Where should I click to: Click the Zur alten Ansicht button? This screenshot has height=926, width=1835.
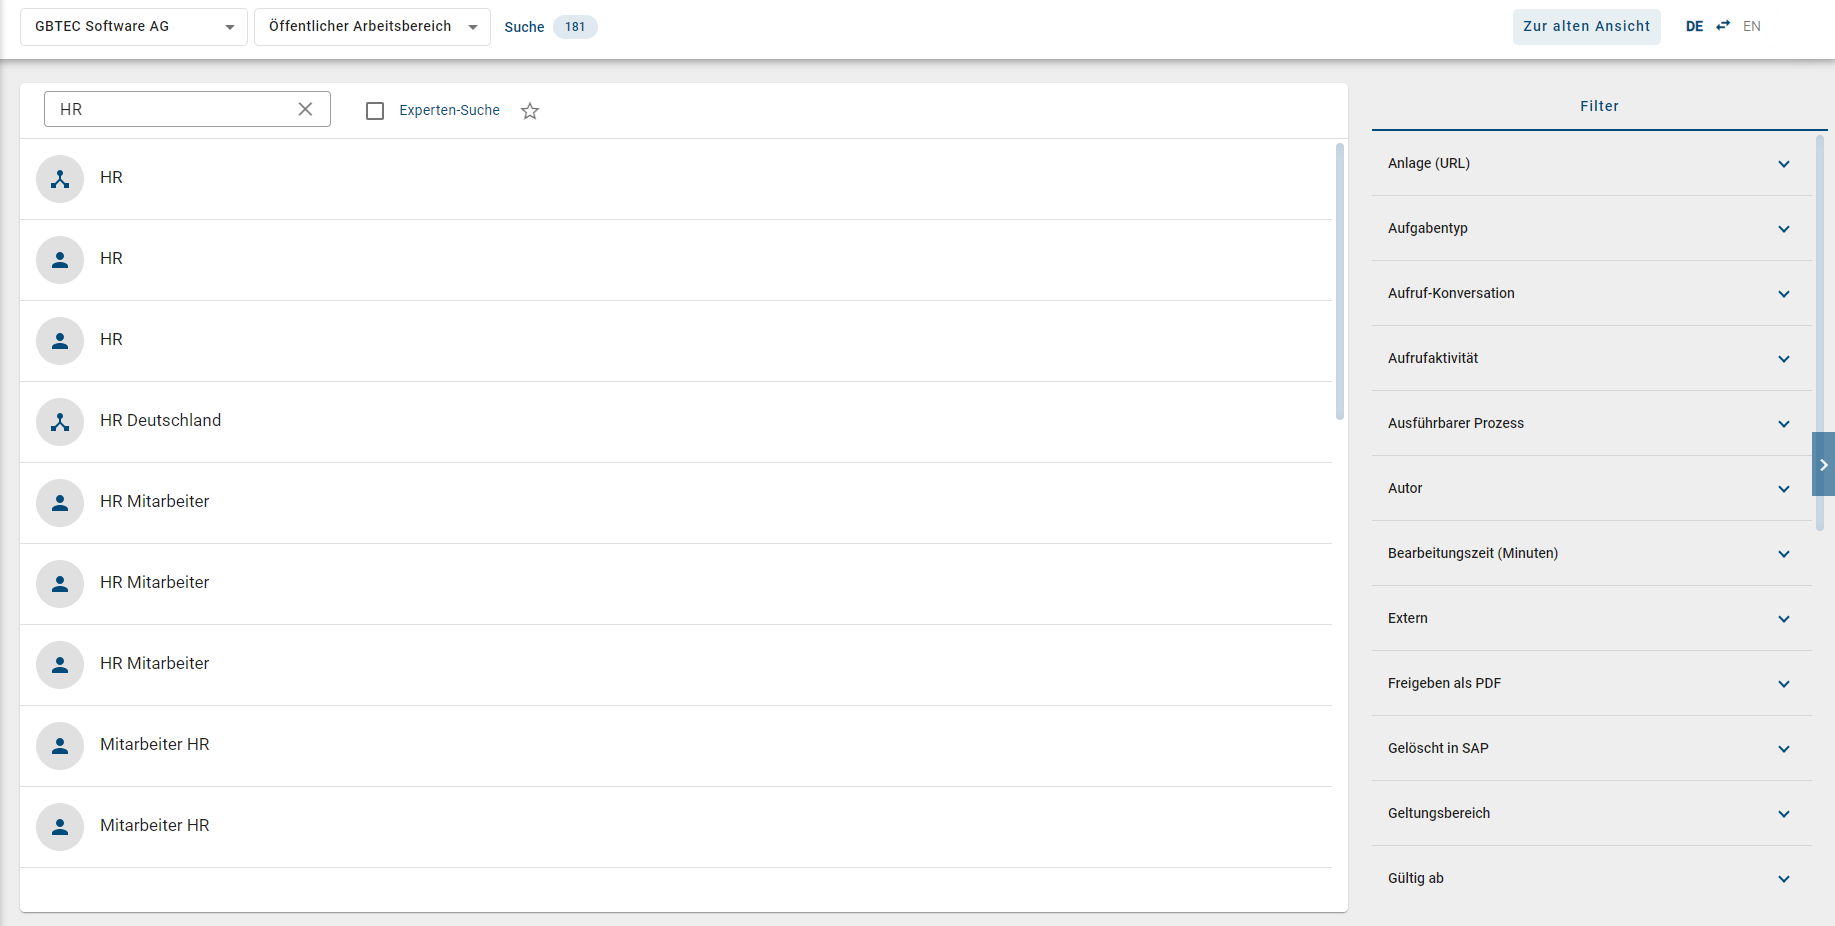point(1586,27)
